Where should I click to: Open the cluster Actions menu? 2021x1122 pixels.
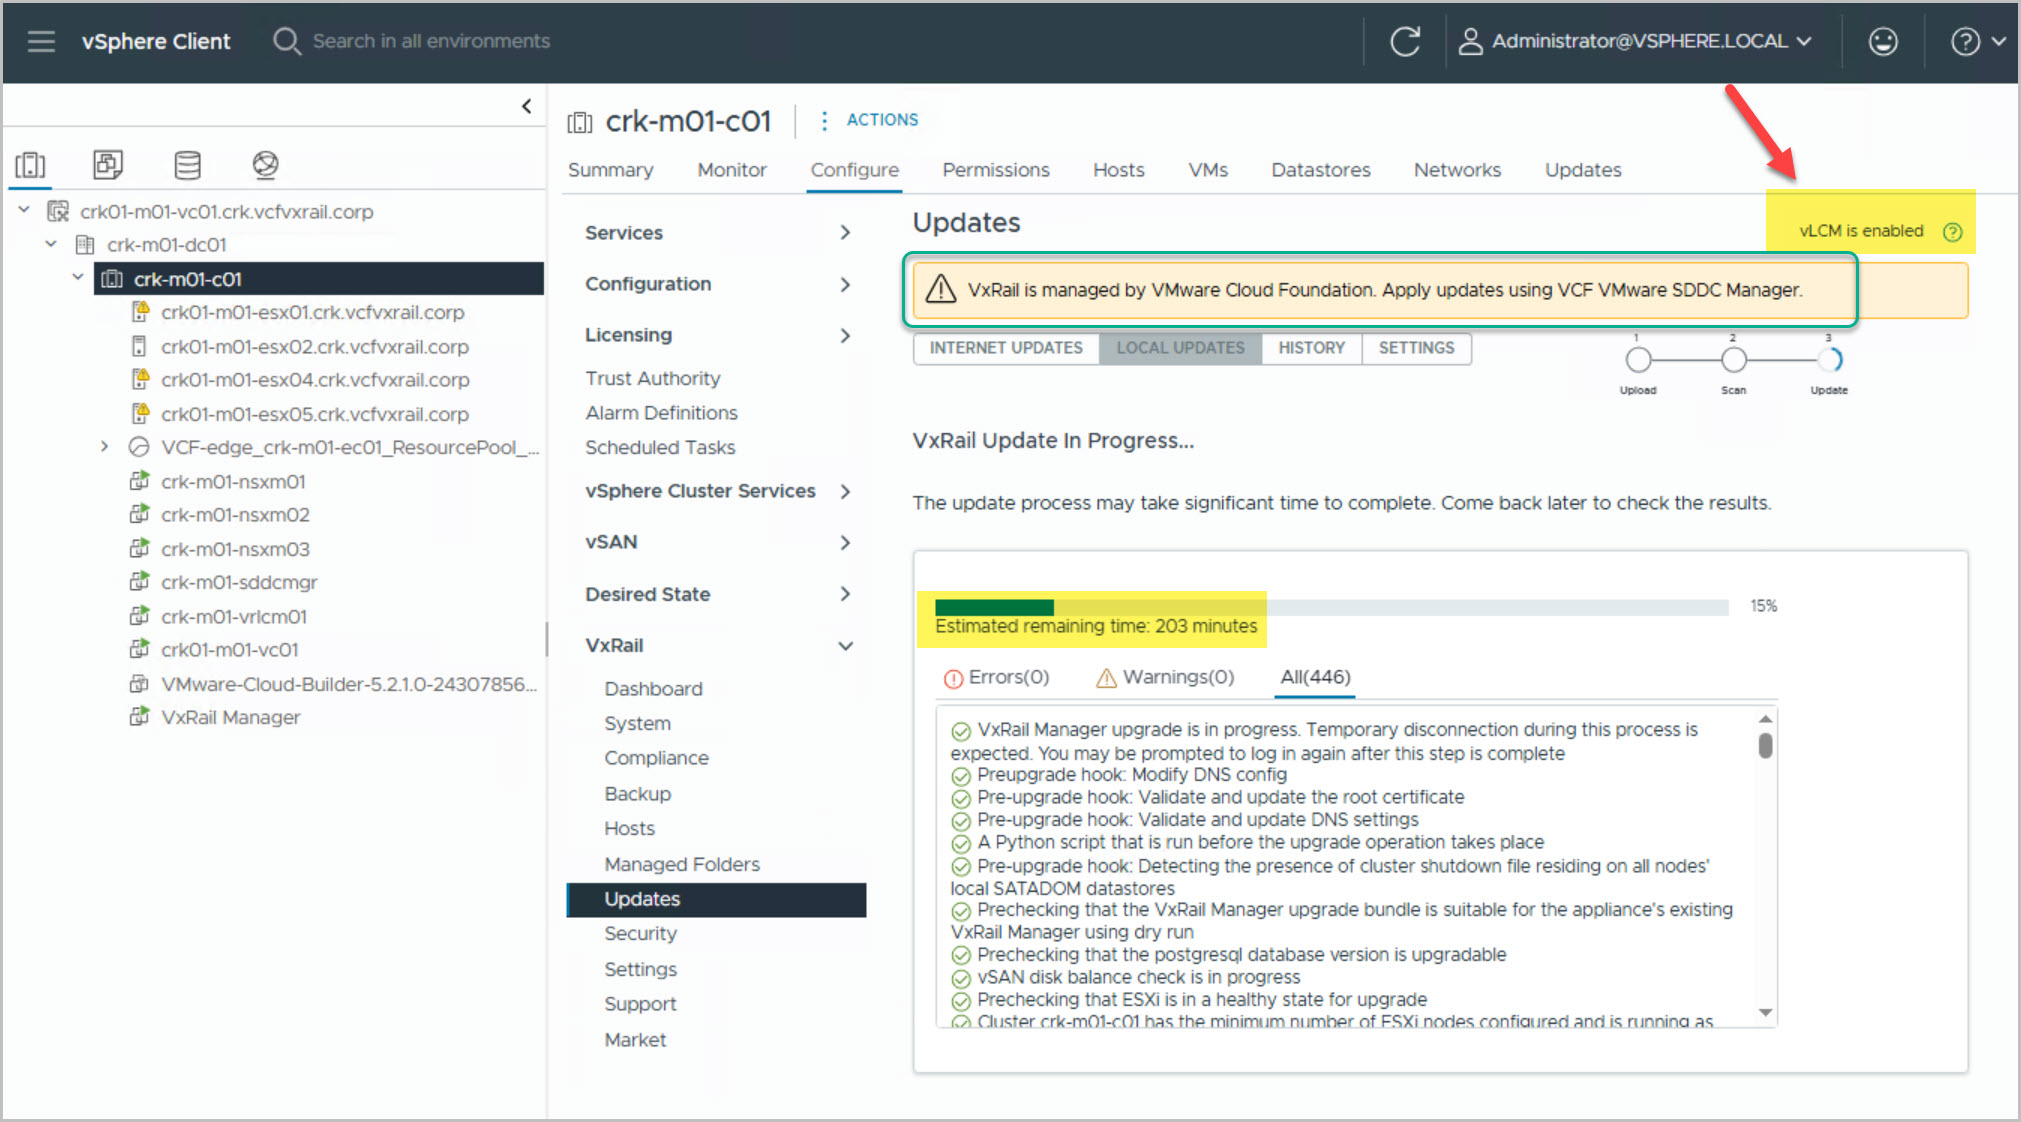pyautogui.click(x=868, y=120)
